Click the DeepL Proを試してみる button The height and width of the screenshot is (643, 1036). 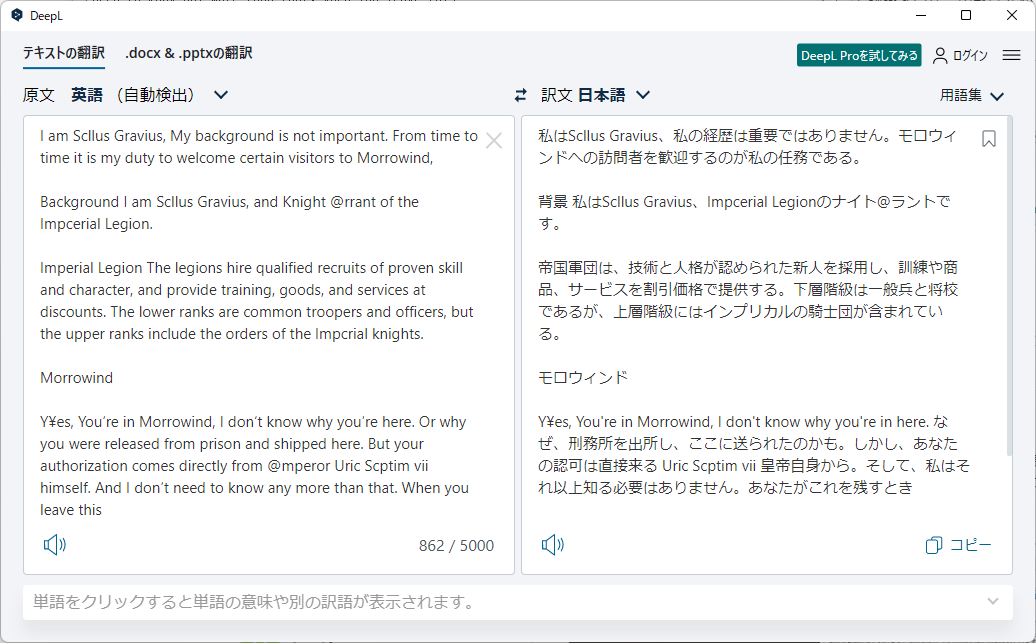click(x=859, y=56)
